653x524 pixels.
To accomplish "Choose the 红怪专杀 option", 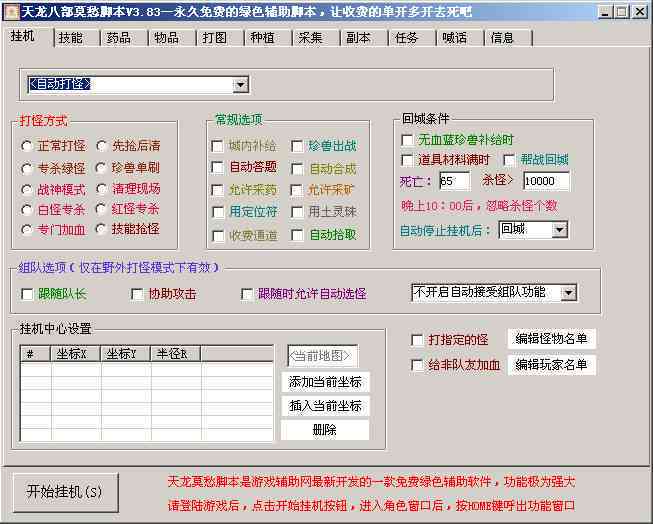I will [x=101, y=209].
